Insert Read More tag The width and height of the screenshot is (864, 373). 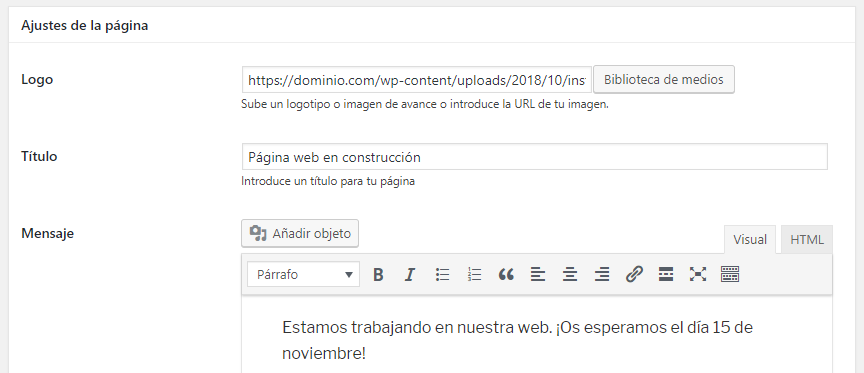tap(666, 274)
